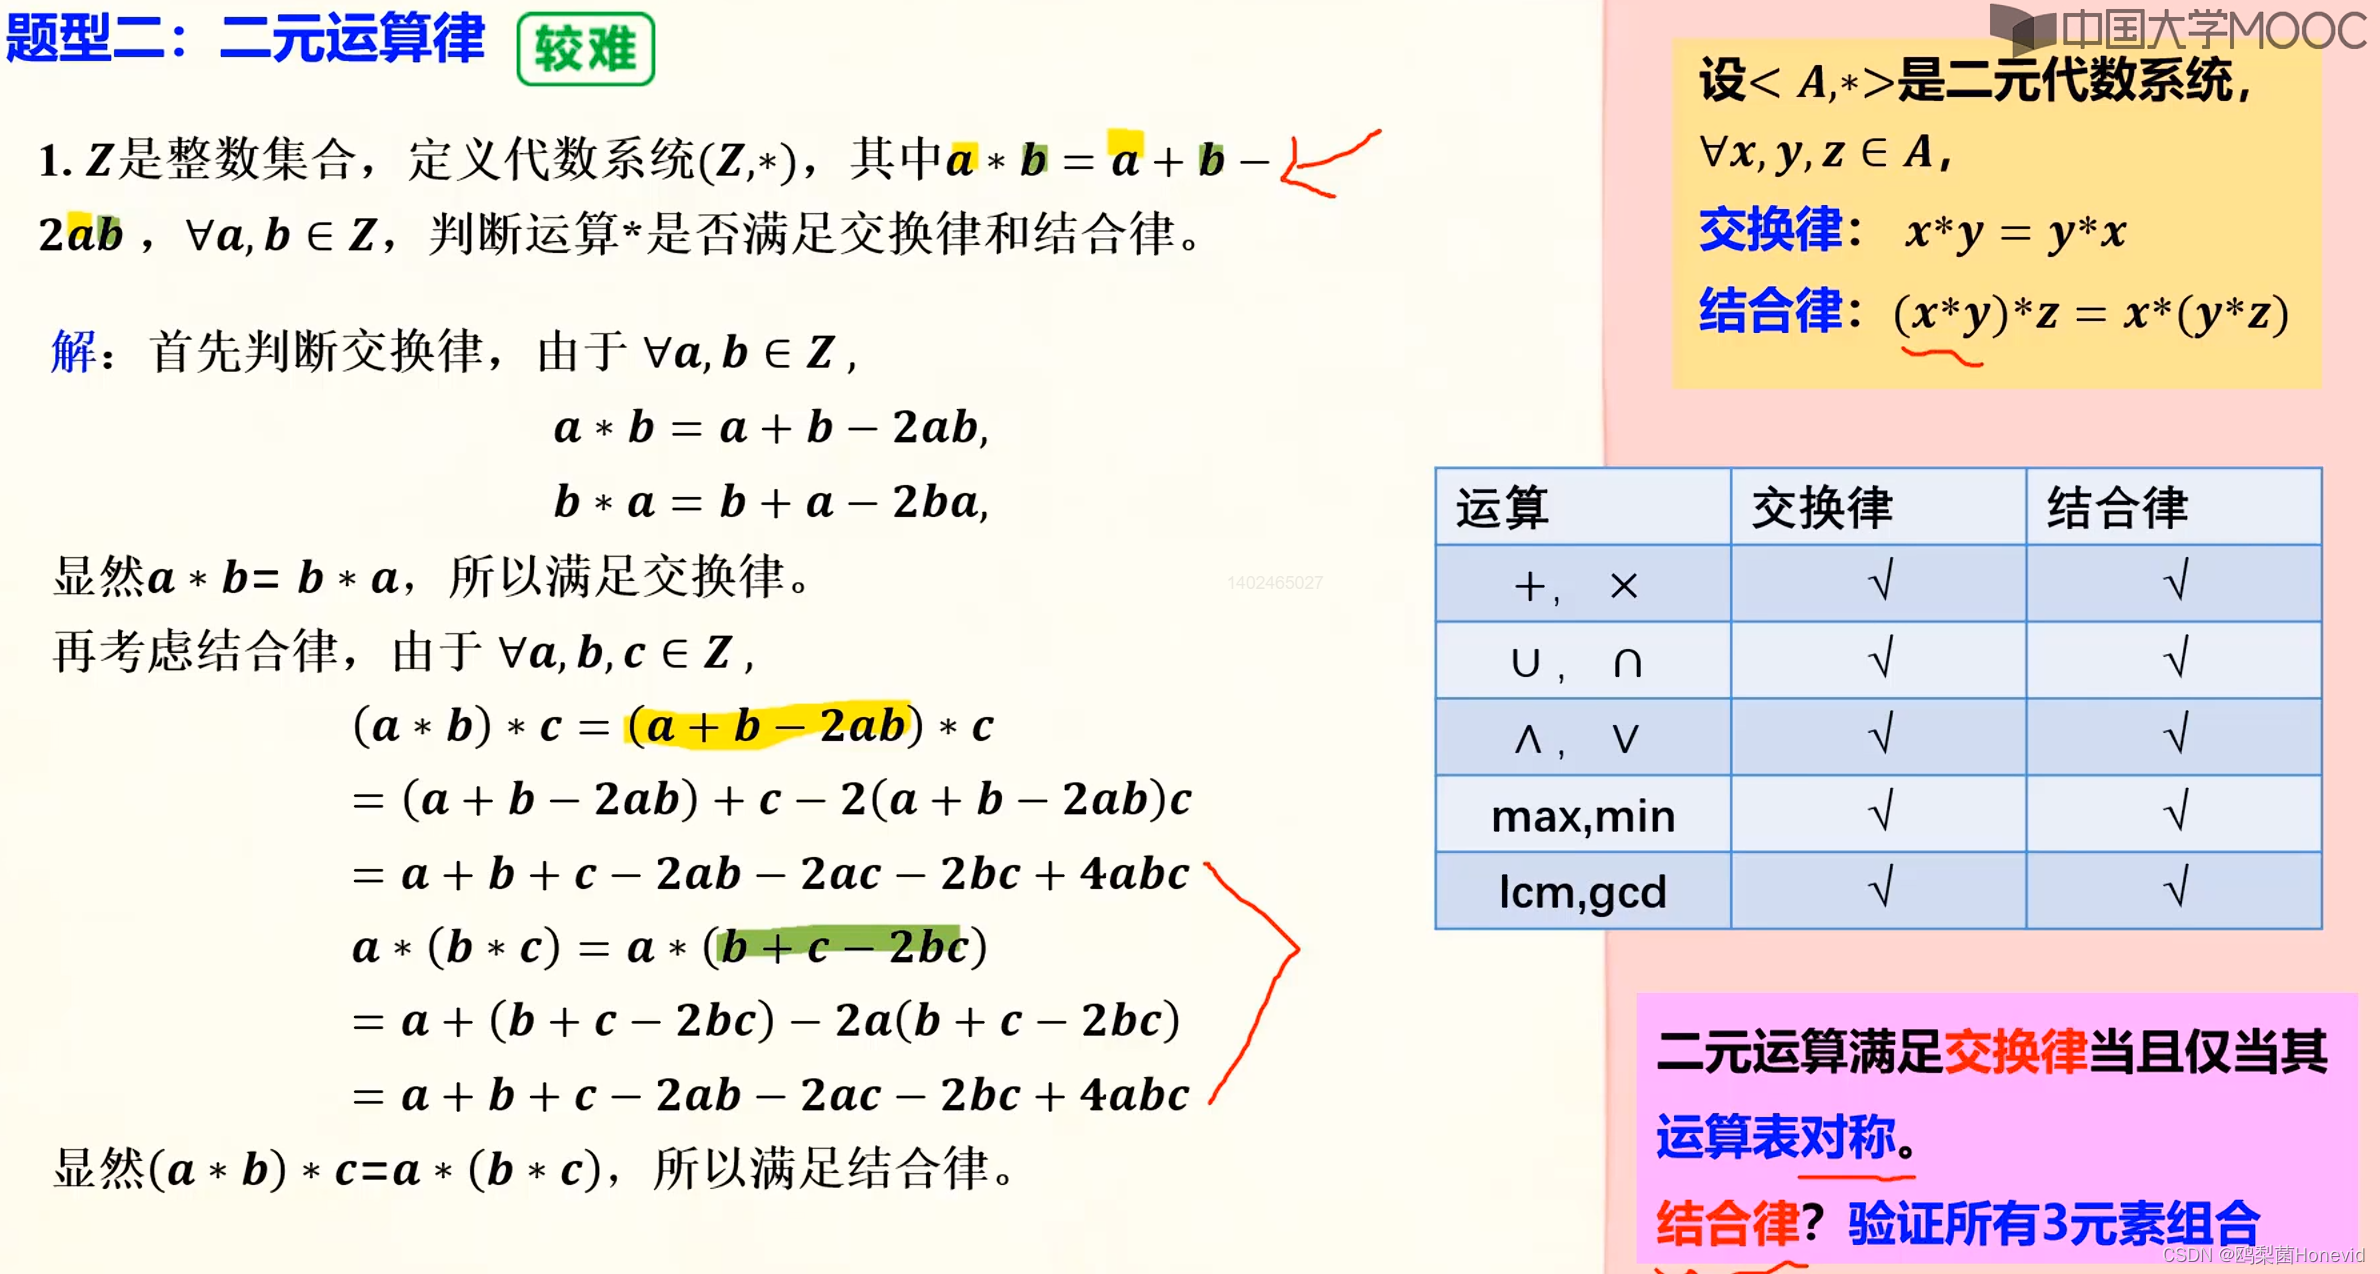Click the 结合律 checkmark for ∪, ∩

point(2176,658)
